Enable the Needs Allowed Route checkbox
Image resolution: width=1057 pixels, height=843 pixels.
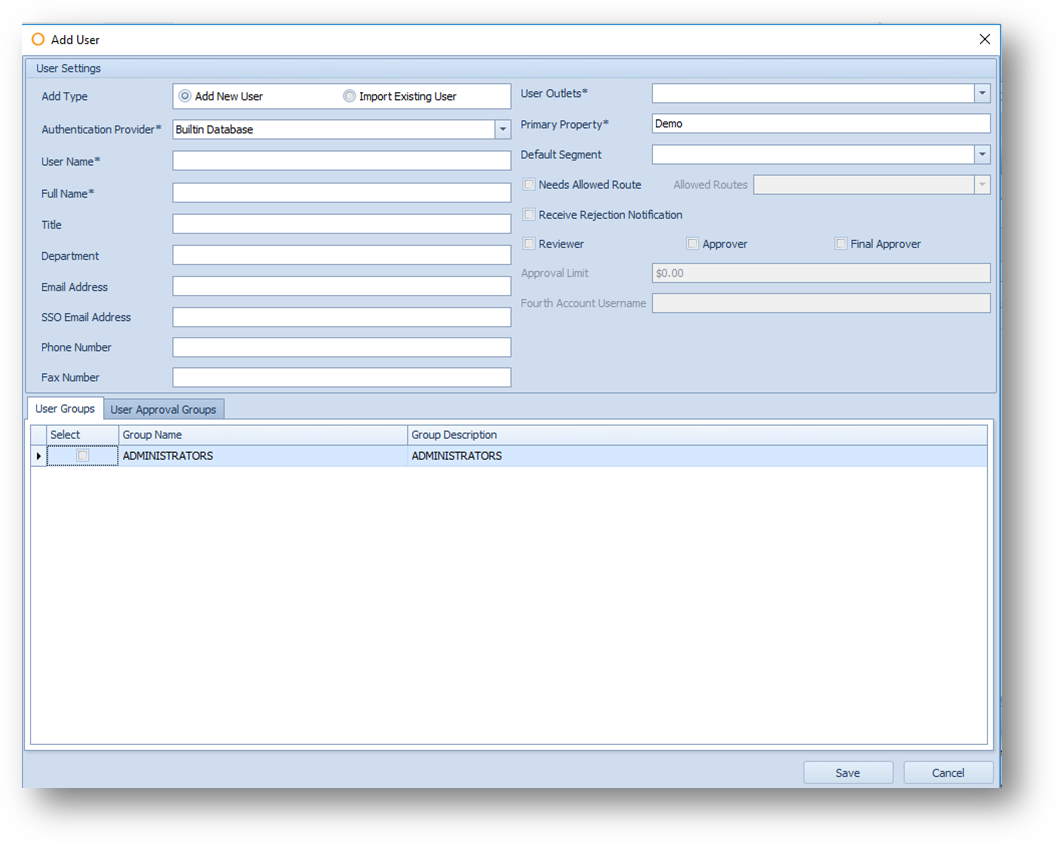click(x=529, y=184)
